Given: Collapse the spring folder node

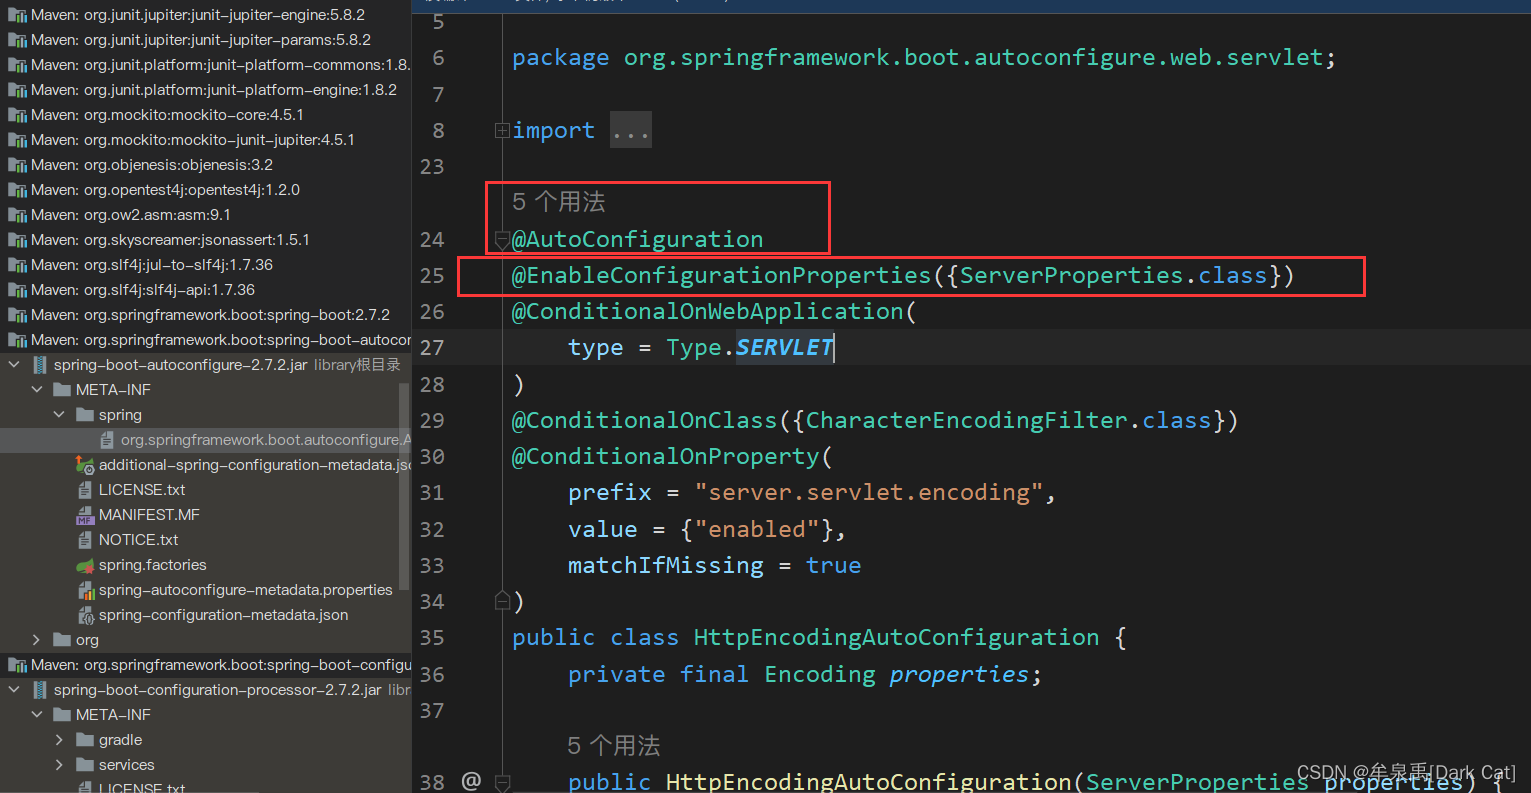Looking at the screenshot, I should [x=59, y=415].
